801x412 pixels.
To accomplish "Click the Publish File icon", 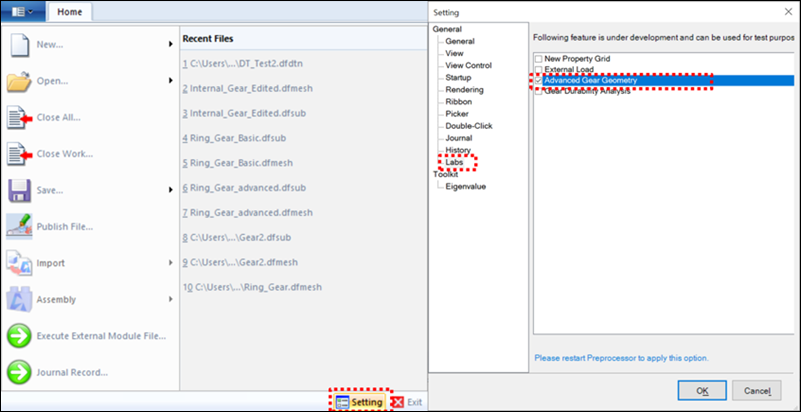I will [19, 227].
